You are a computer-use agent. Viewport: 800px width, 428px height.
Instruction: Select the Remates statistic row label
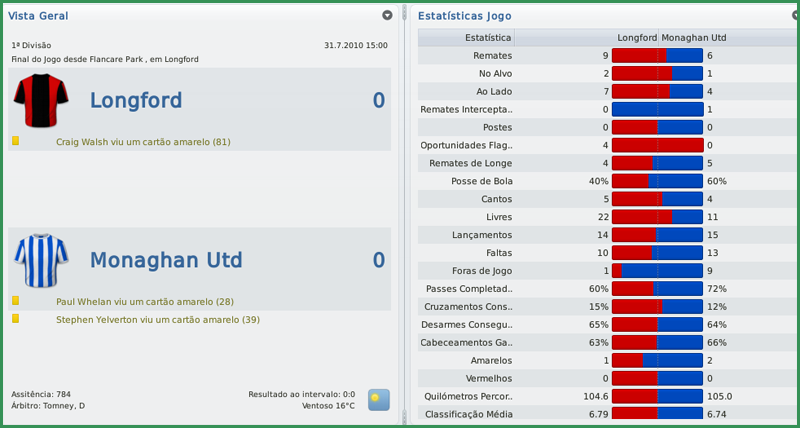[492, 56]
